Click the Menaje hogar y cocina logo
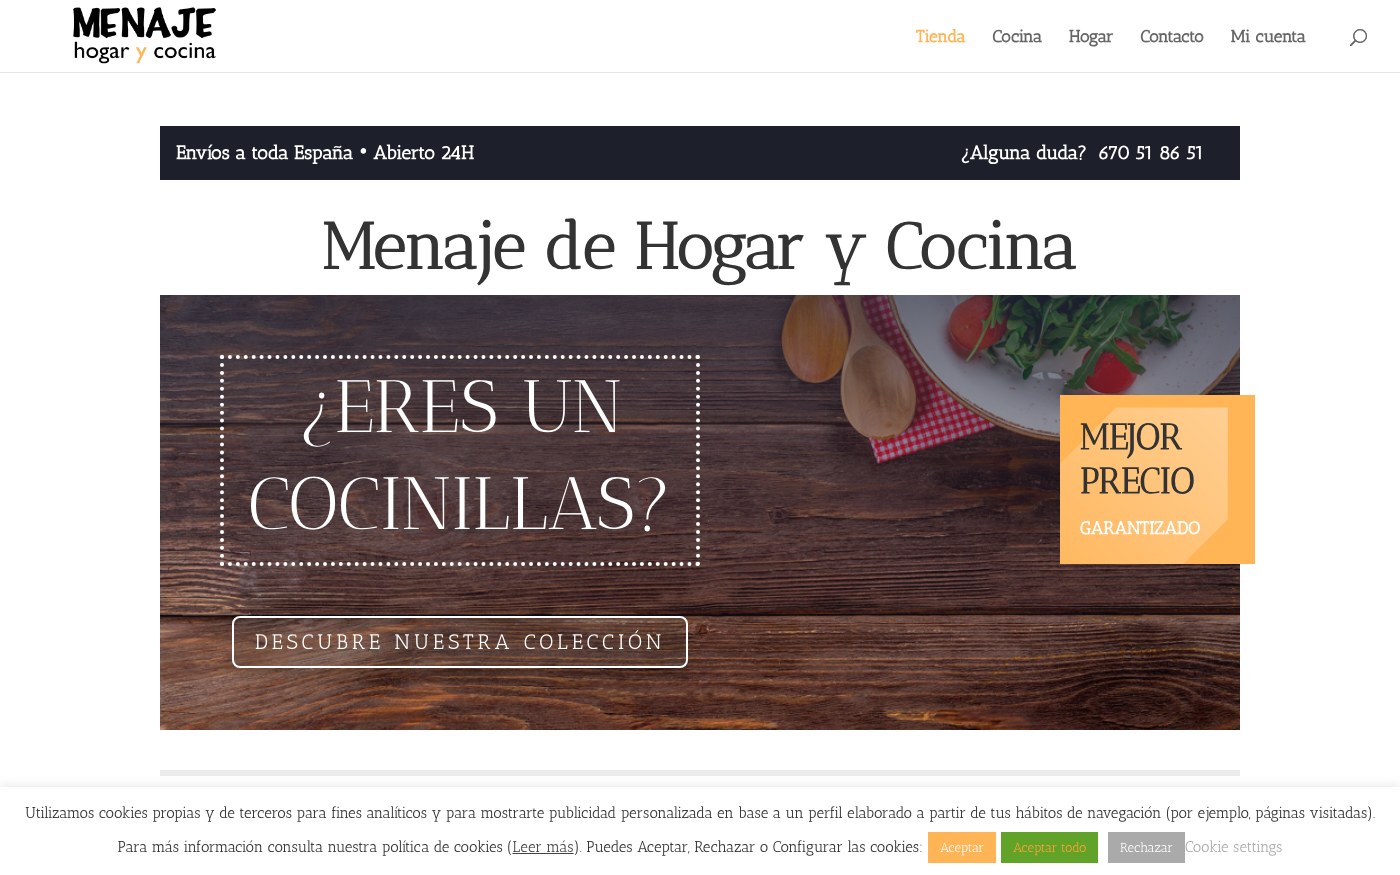 point(144,36)
